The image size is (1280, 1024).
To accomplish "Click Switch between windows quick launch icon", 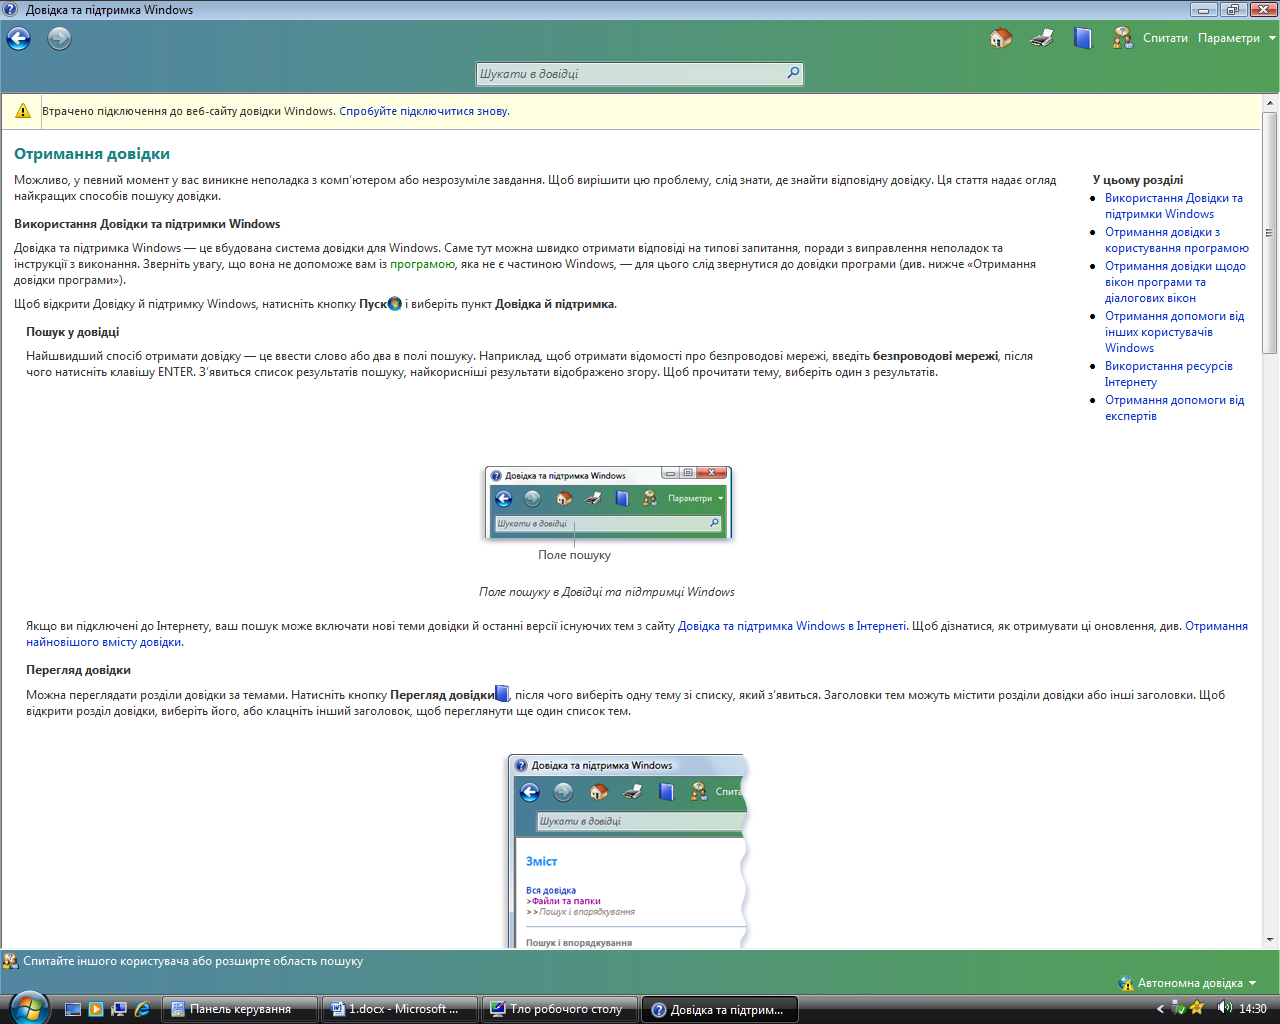I will click(119, 1009).
